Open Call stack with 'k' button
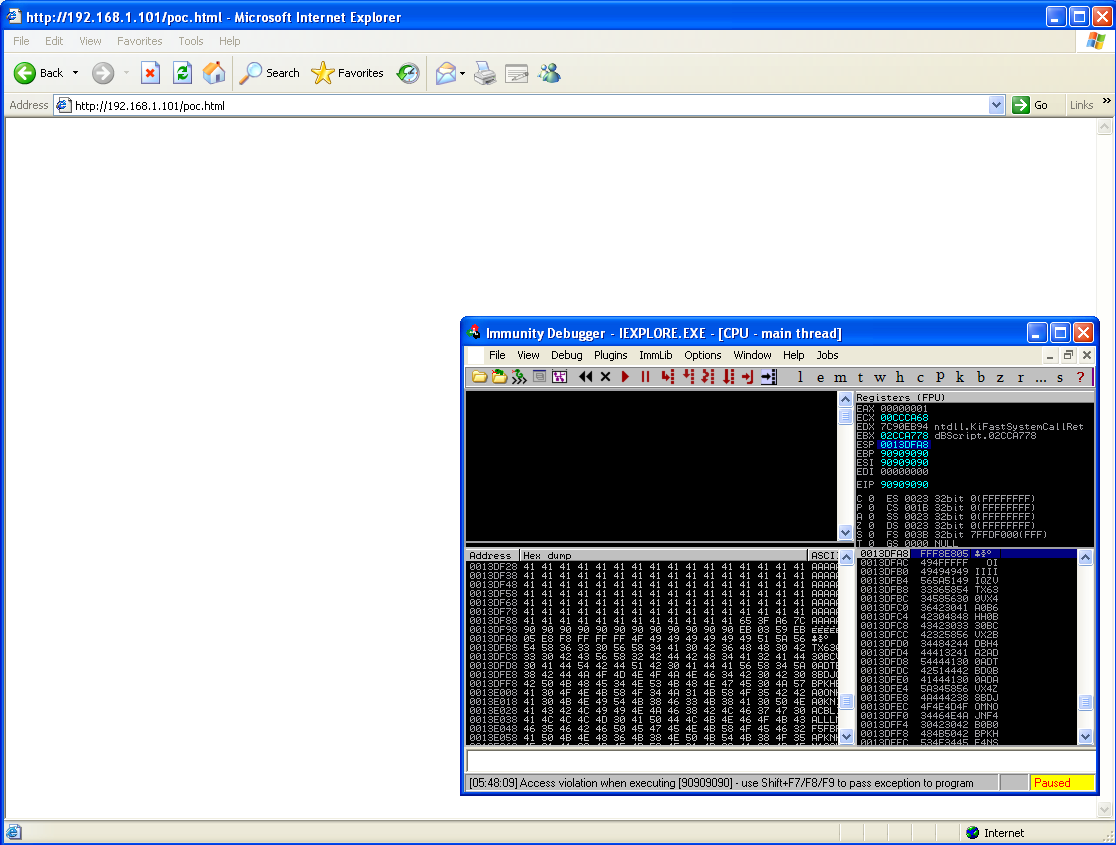This screenshot has width=1116, height=845. 959,377
